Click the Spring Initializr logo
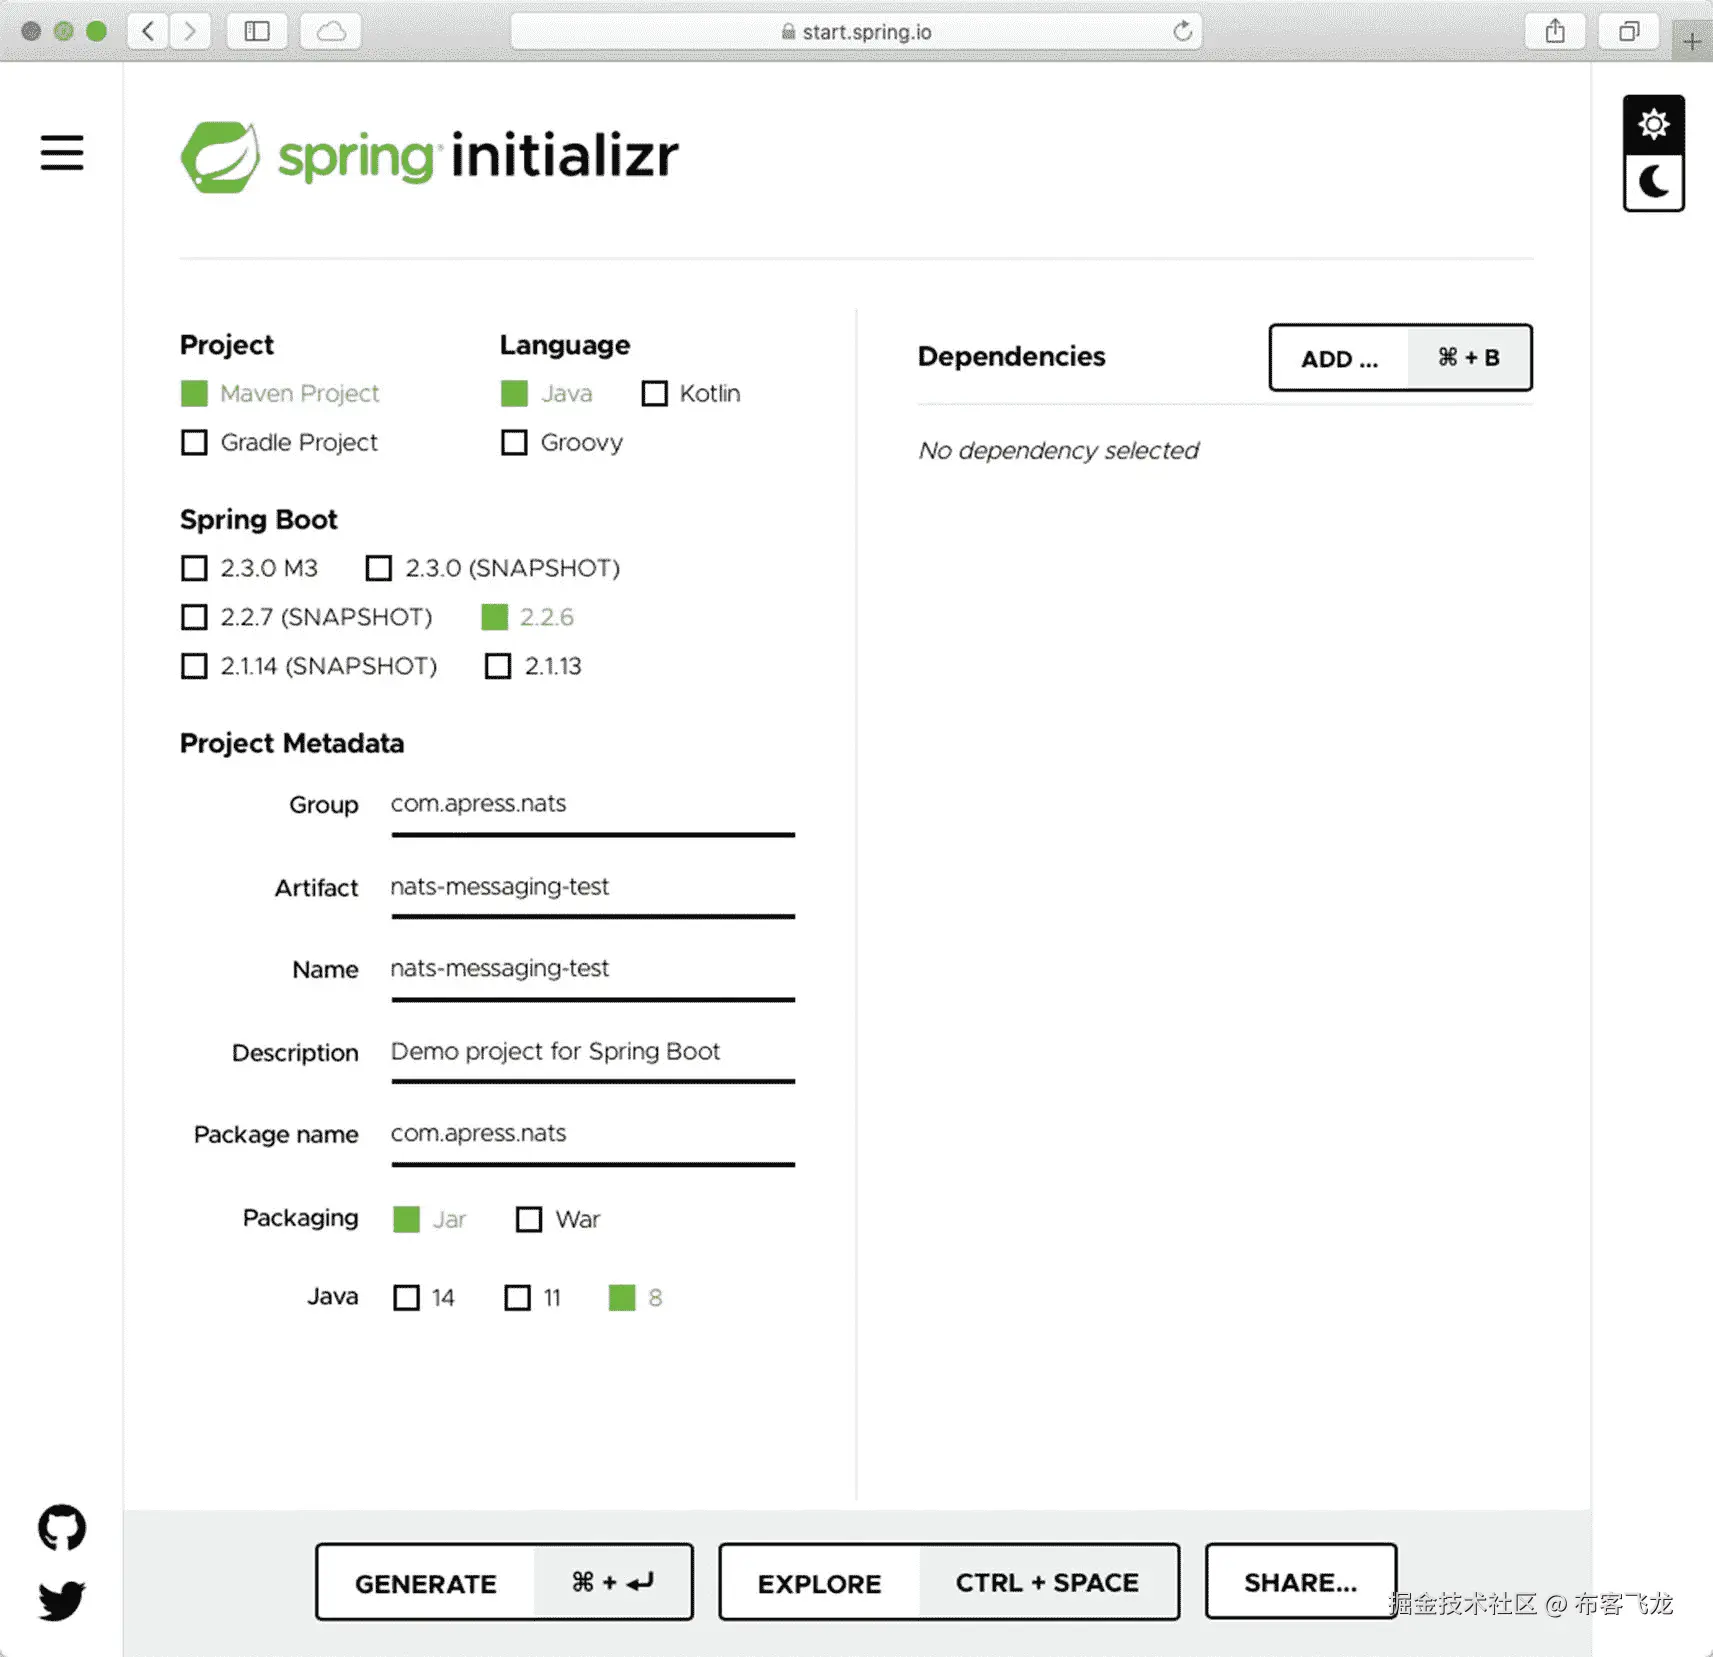Screen dimensions: 1713x1657 tap(430, 156)
